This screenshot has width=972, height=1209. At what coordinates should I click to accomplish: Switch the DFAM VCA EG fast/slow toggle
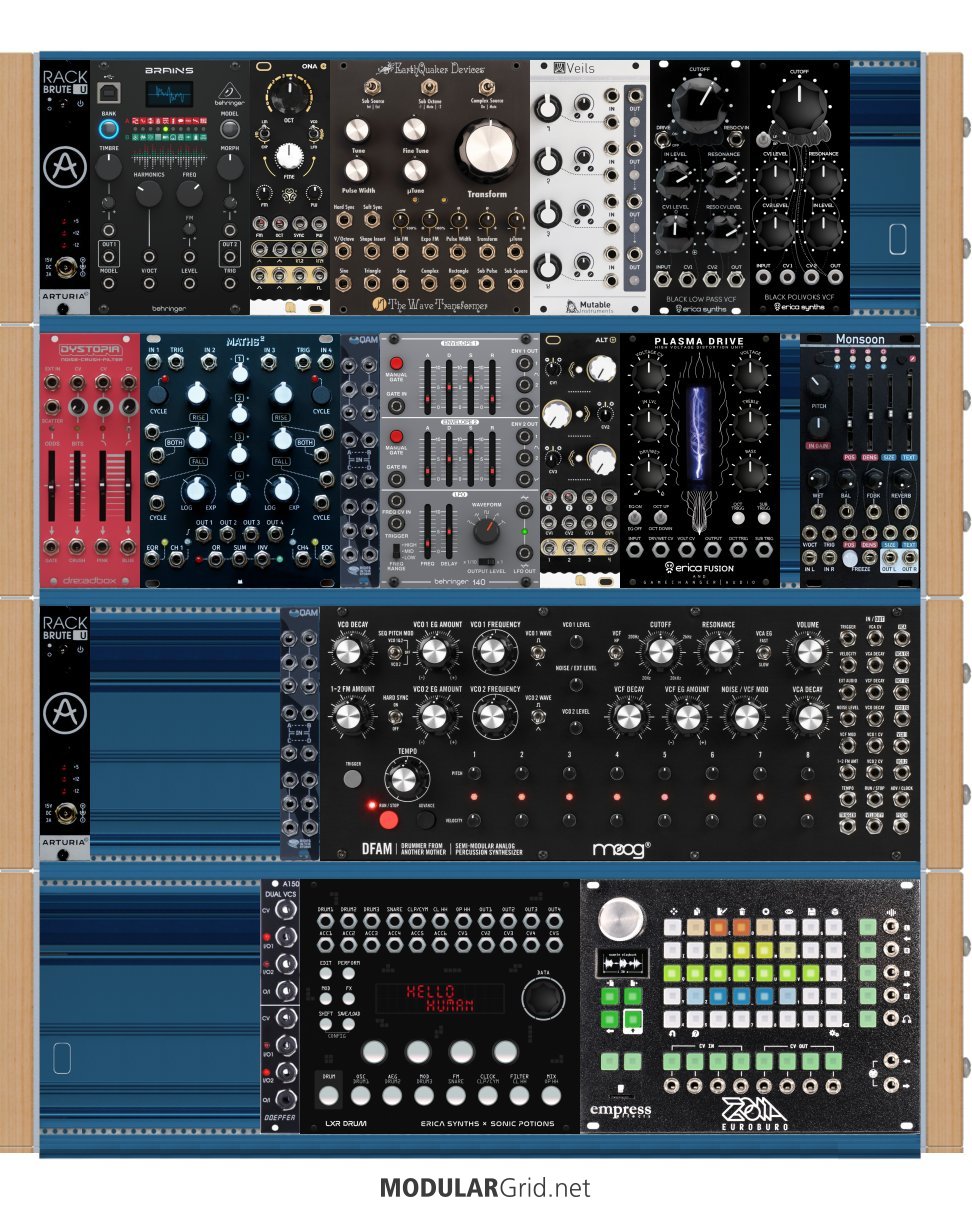coord(764,654)
